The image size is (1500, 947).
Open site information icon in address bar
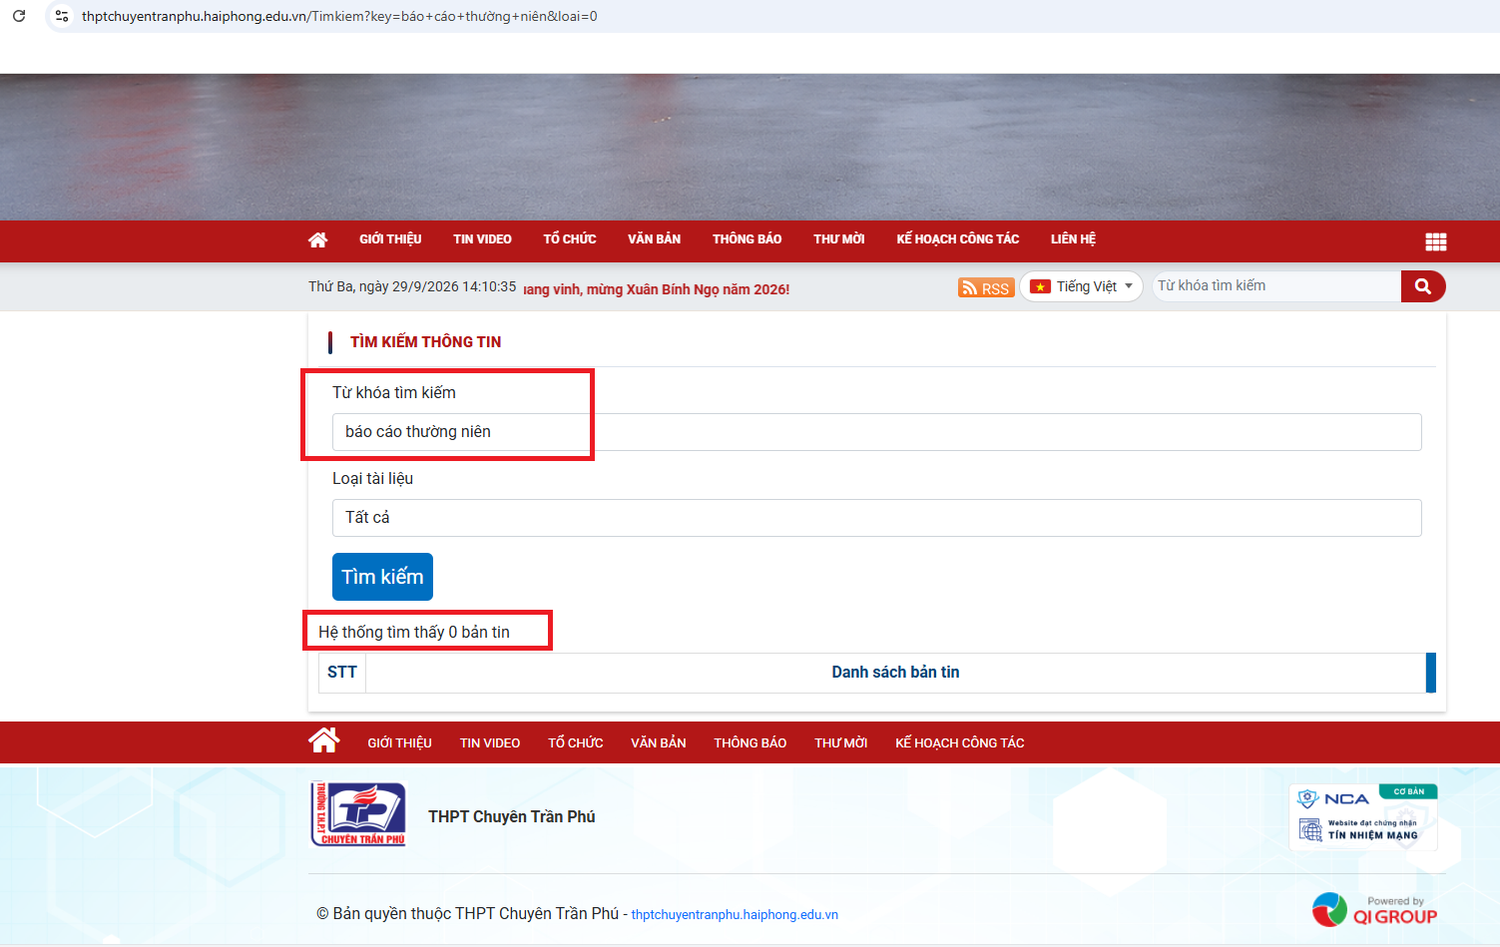pos(61,16)
